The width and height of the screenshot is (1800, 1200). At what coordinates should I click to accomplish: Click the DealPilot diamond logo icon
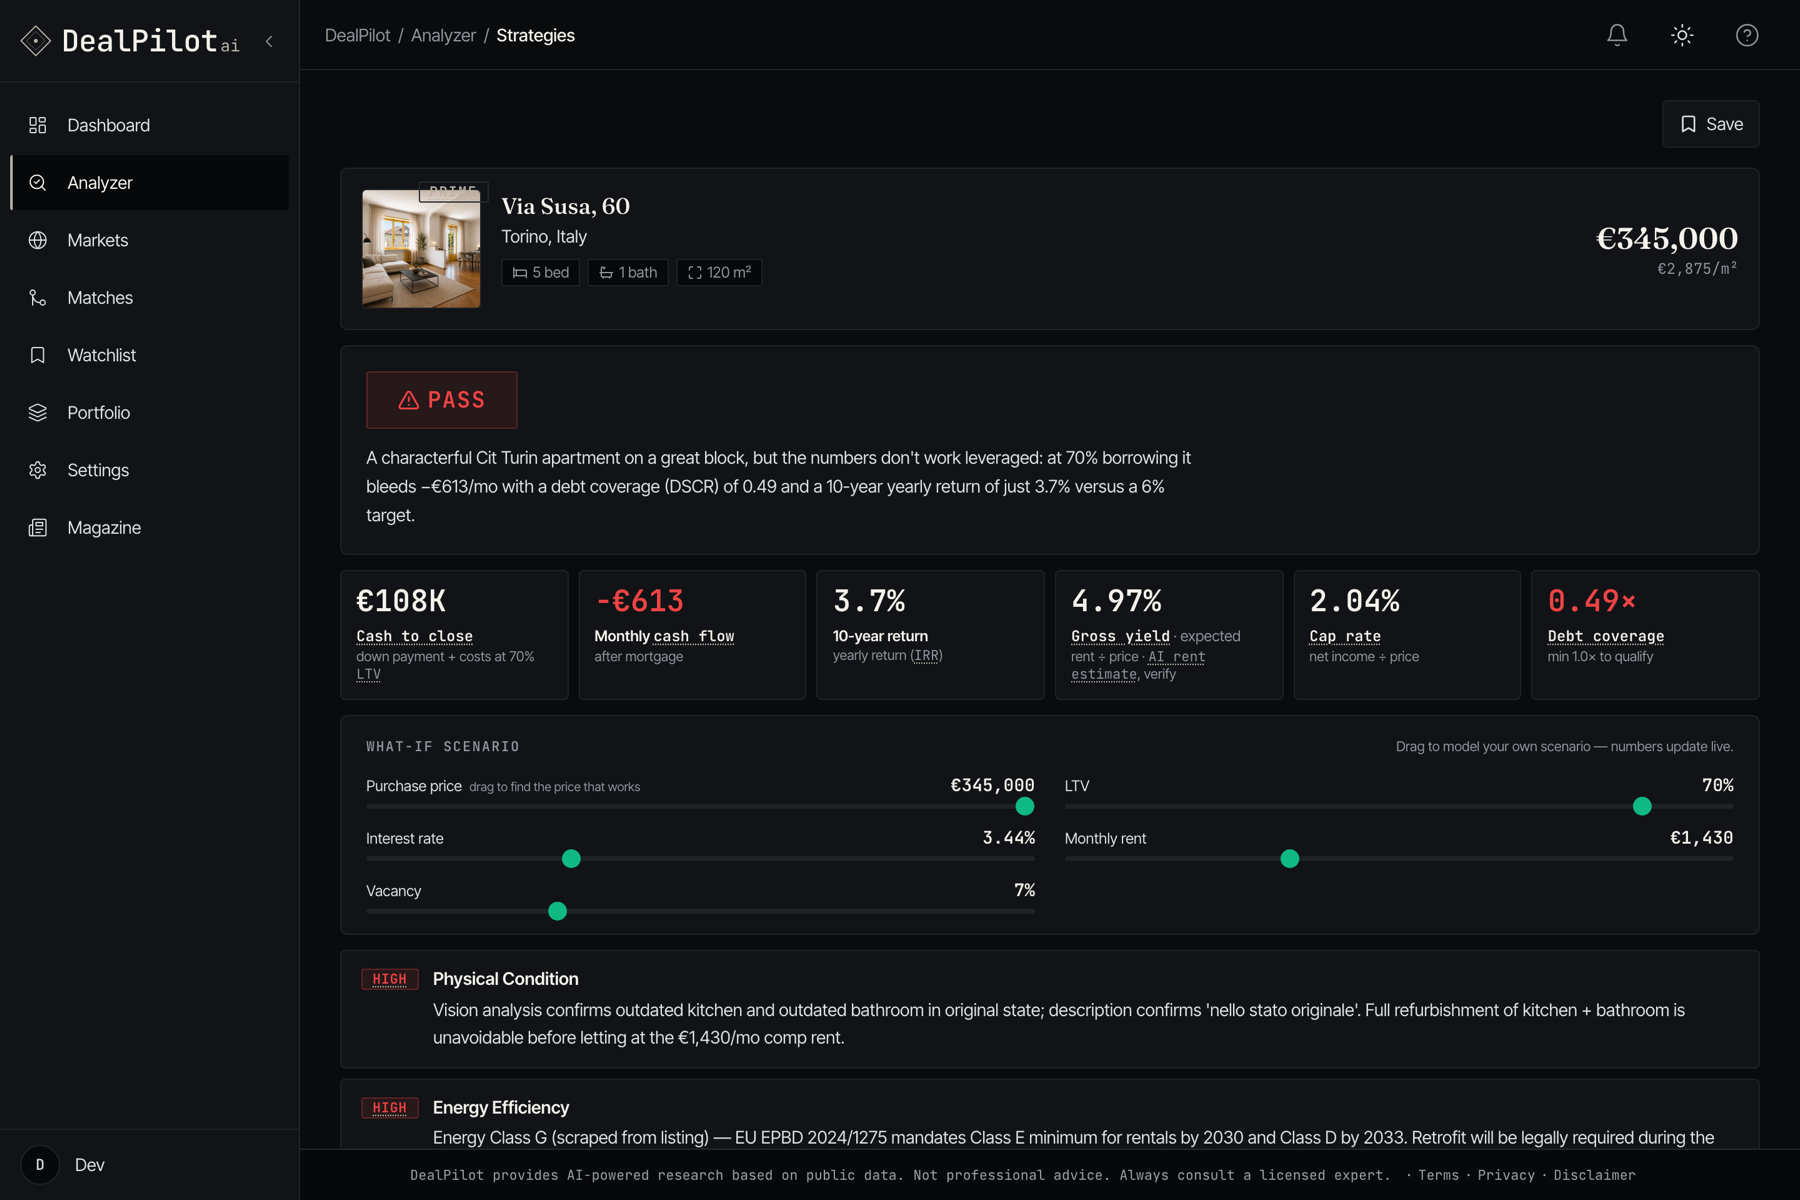(36, 41)
